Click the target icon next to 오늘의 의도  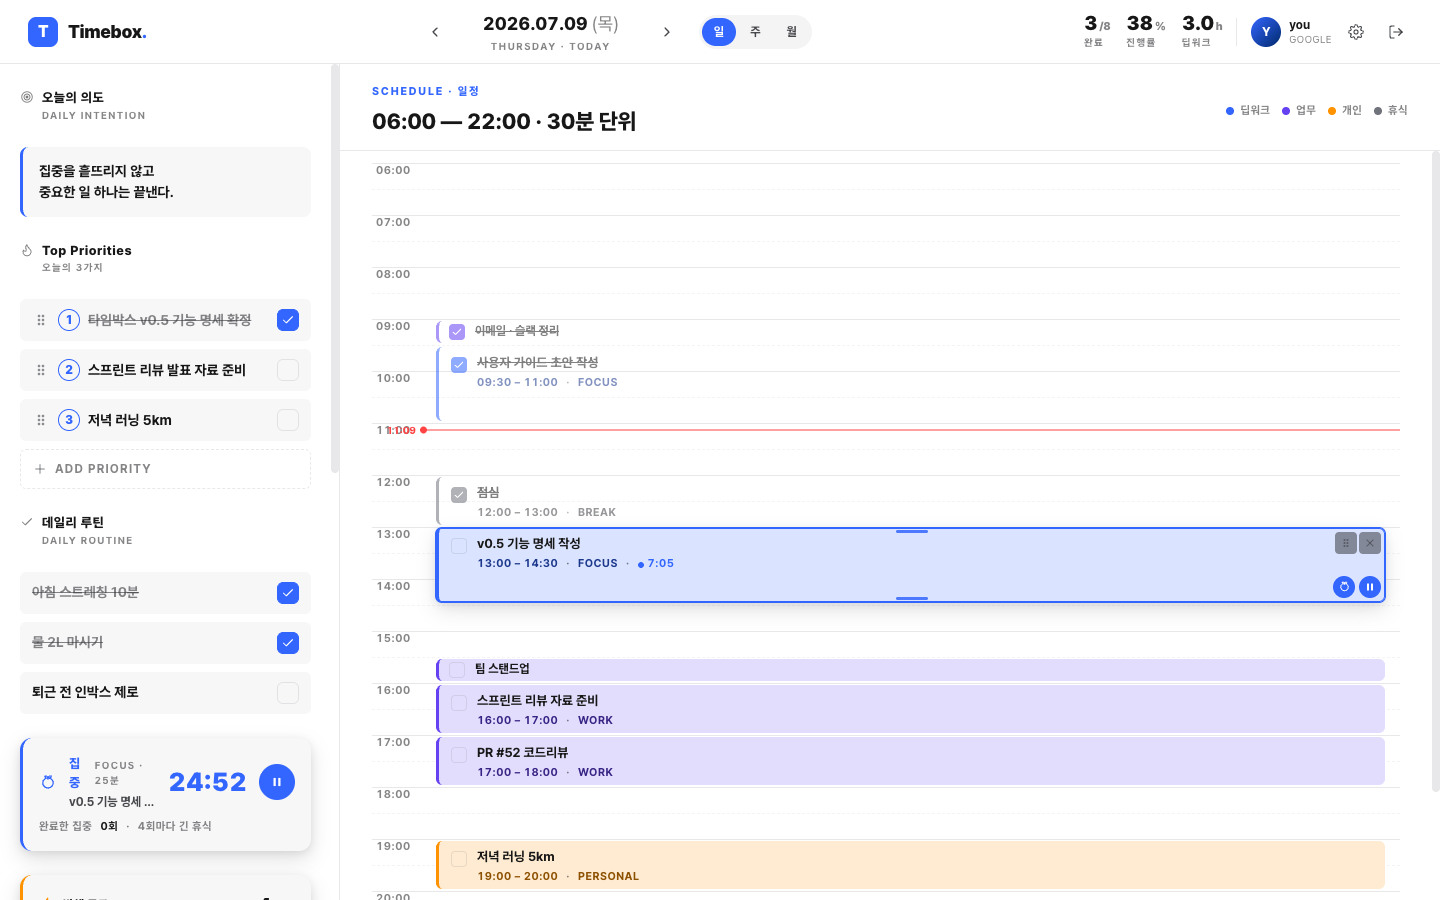pos(27,97)
